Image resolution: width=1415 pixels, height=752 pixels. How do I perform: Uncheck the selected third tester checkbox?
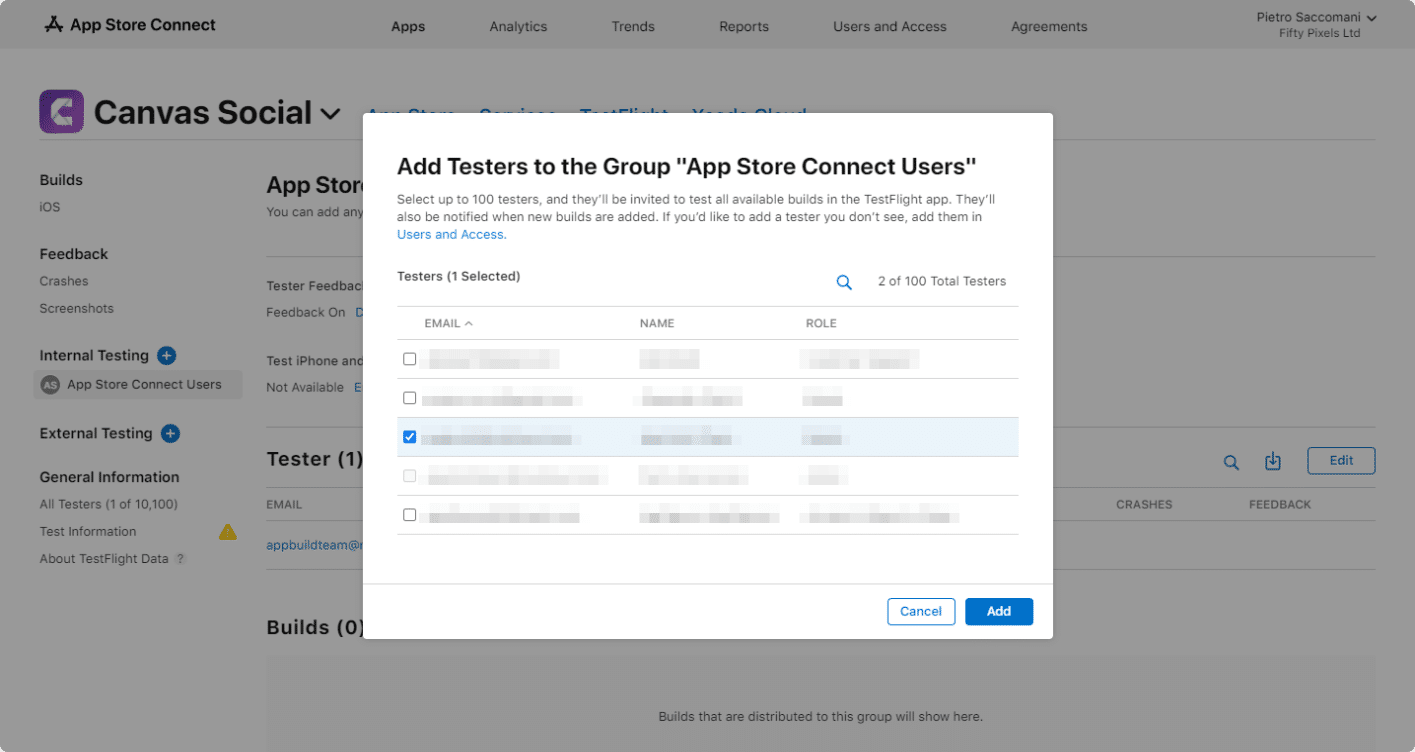click(x=409, y=437)
